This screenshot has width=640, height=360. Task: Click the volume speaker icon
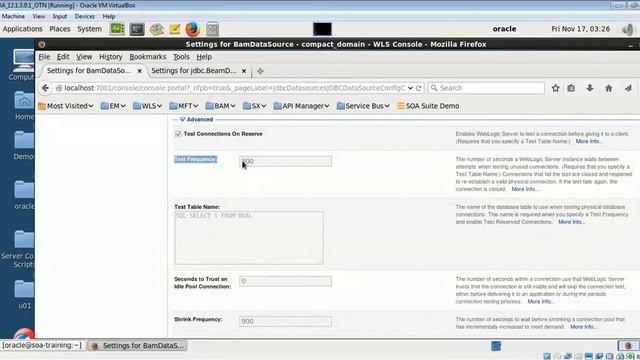click(628, 29)
